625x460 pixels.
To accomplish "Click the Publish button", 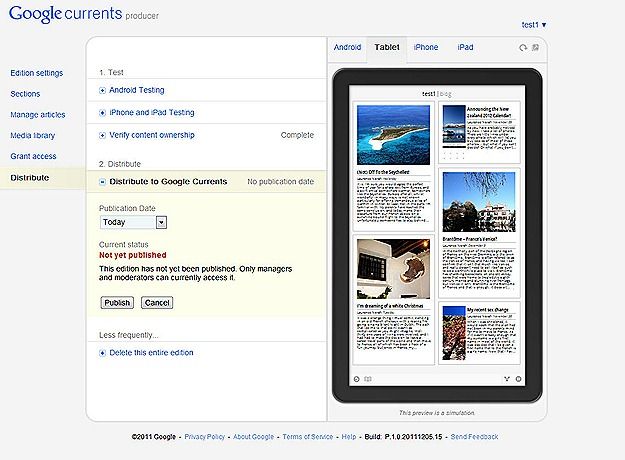I will point(117,303).
